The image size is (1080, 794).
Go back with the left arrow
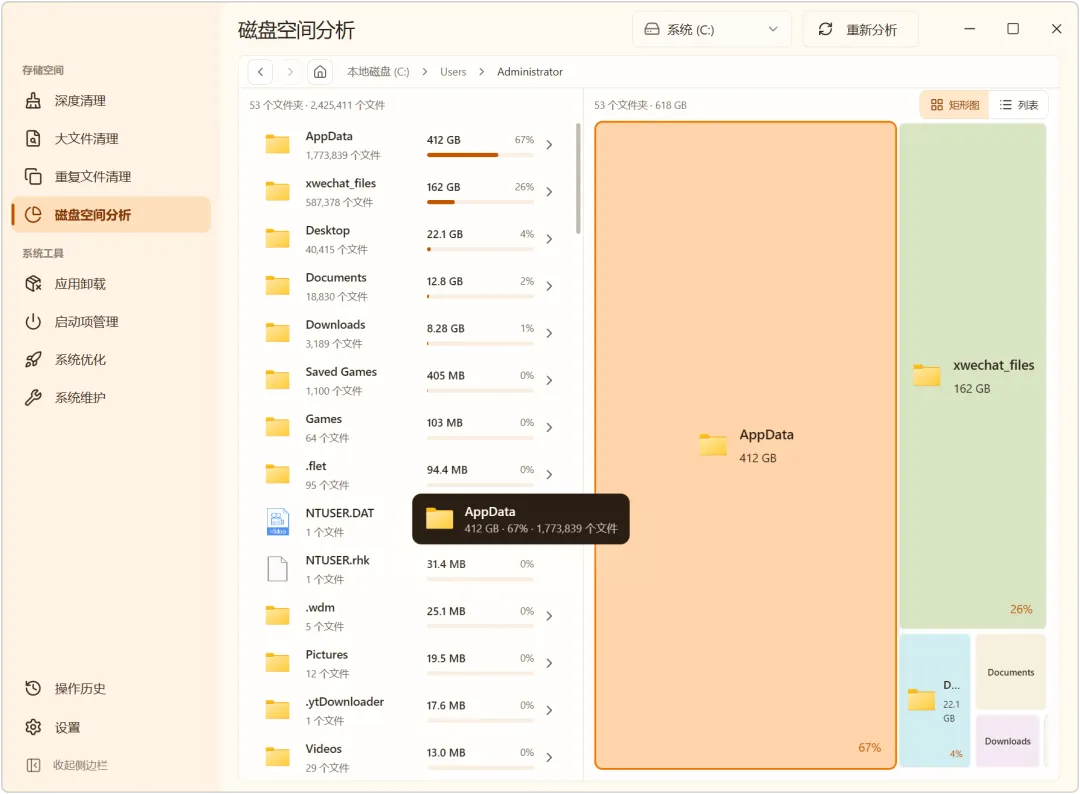point(260,72)
